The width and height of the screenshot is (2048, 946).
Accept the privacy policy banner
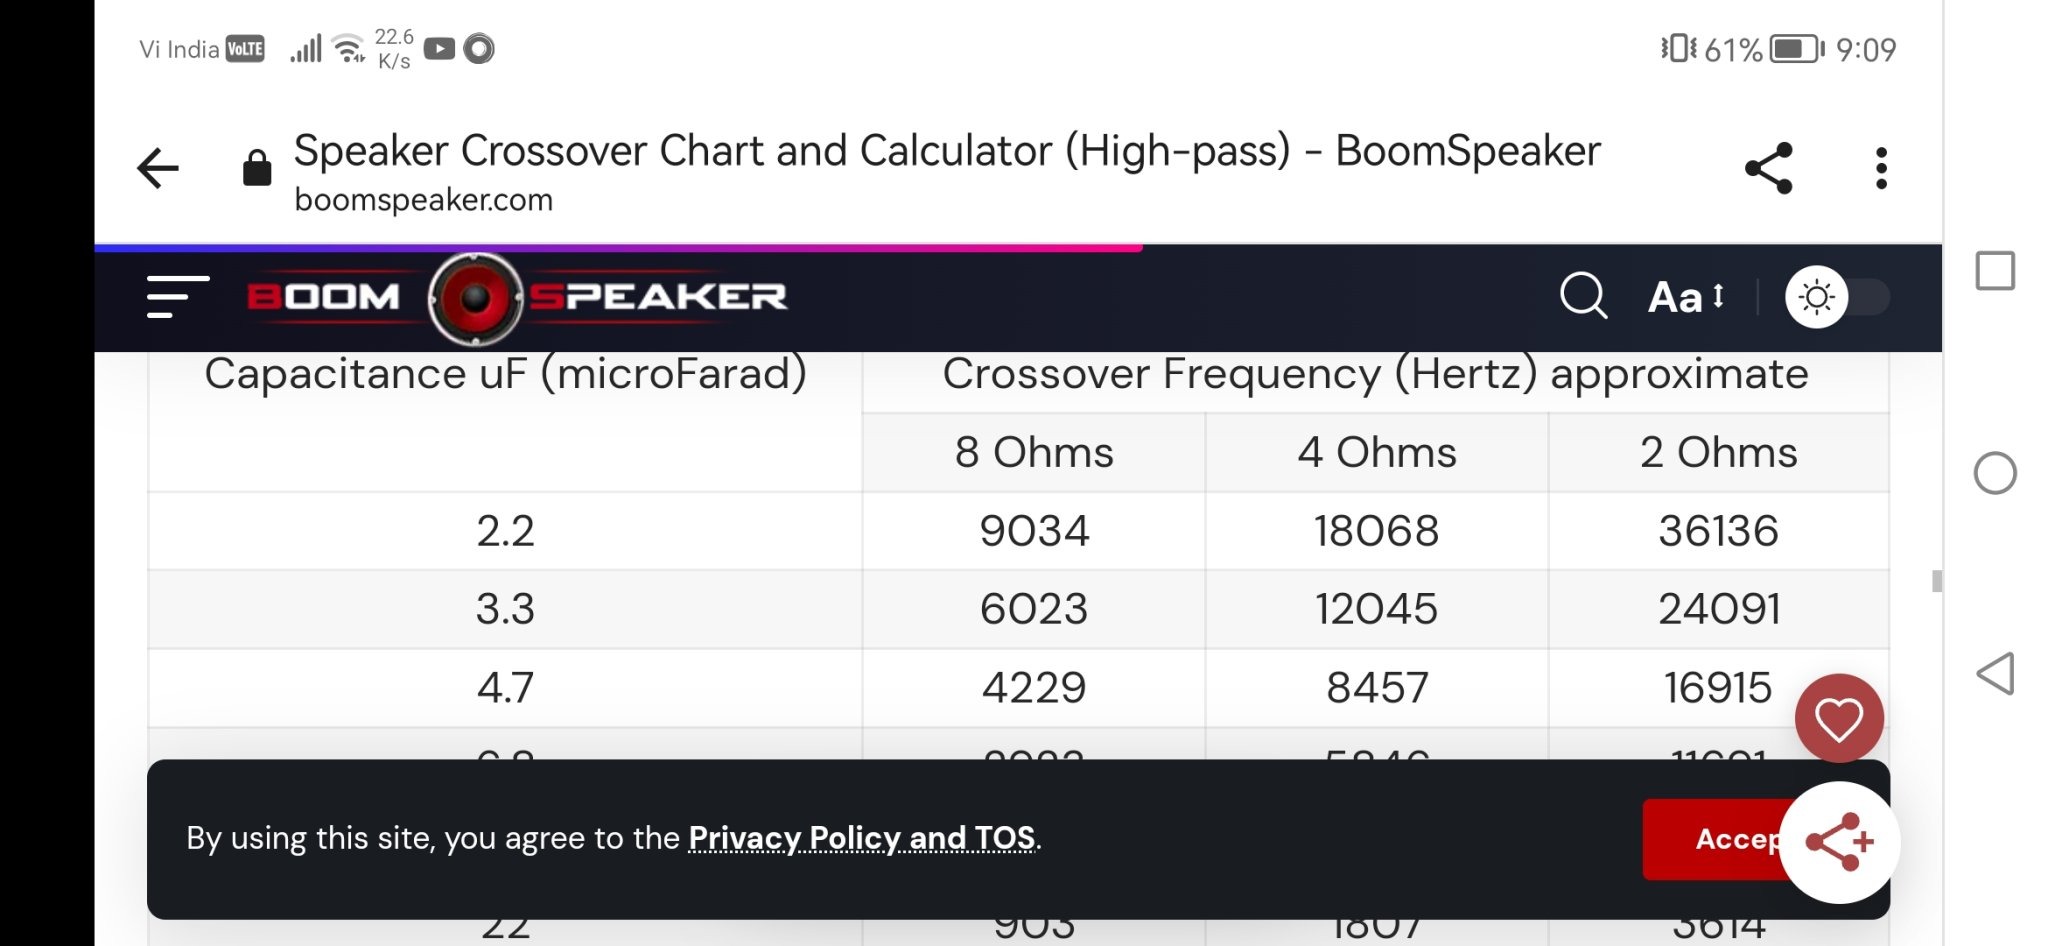1715,839
